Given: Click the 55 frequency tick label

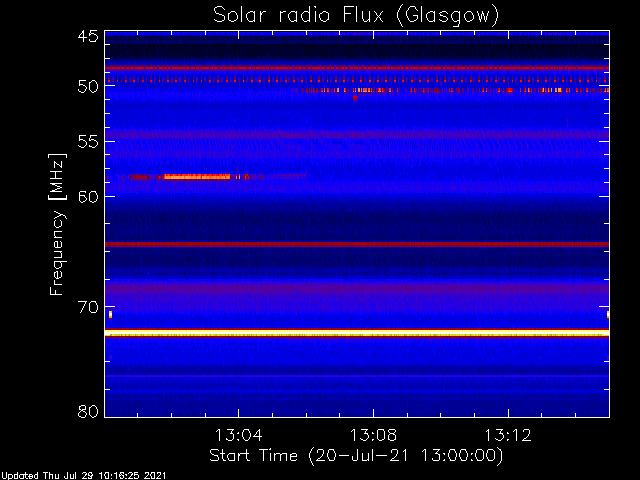Looking at the screenshot, I should (x=88, y=142).
